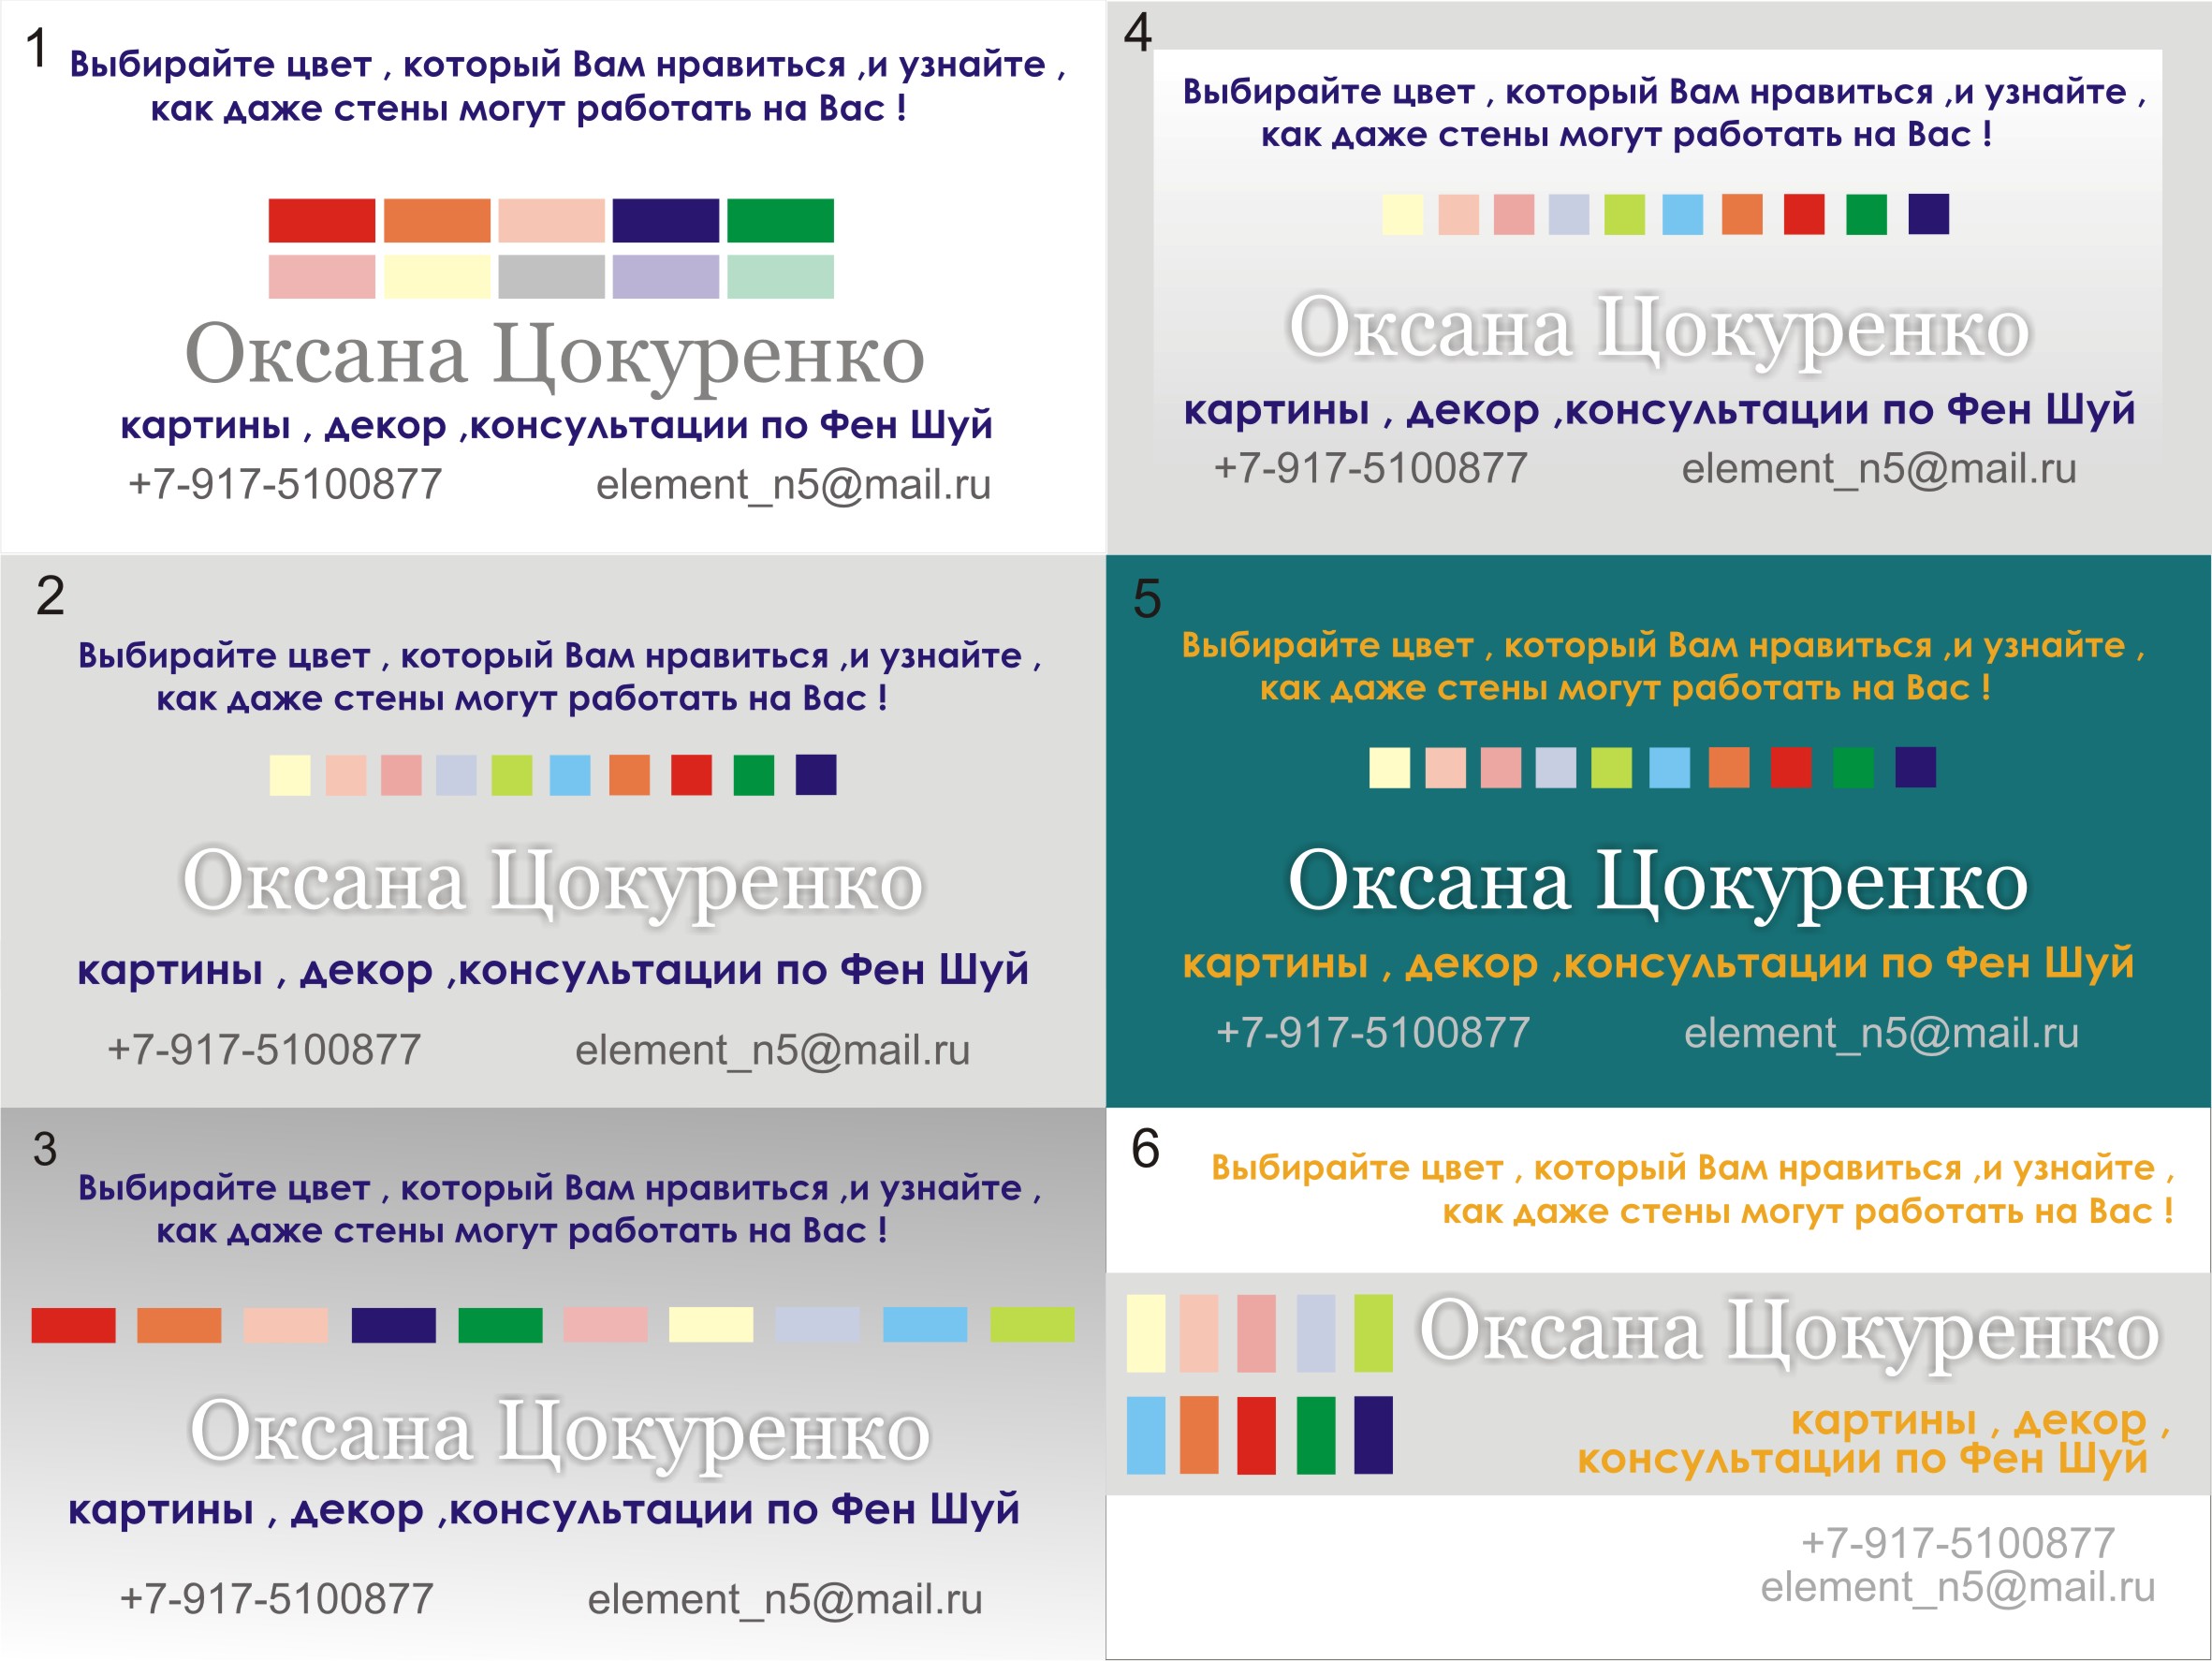Click the name Оксана Цокуренко on teal card

(1657, 882)
